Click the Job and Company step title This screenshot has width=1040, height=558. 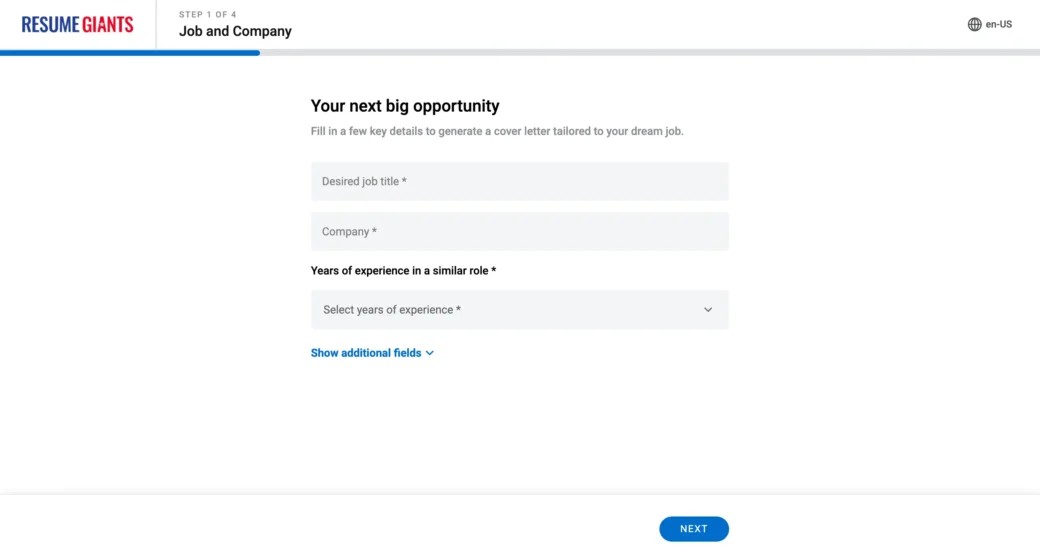click(235, 31)
